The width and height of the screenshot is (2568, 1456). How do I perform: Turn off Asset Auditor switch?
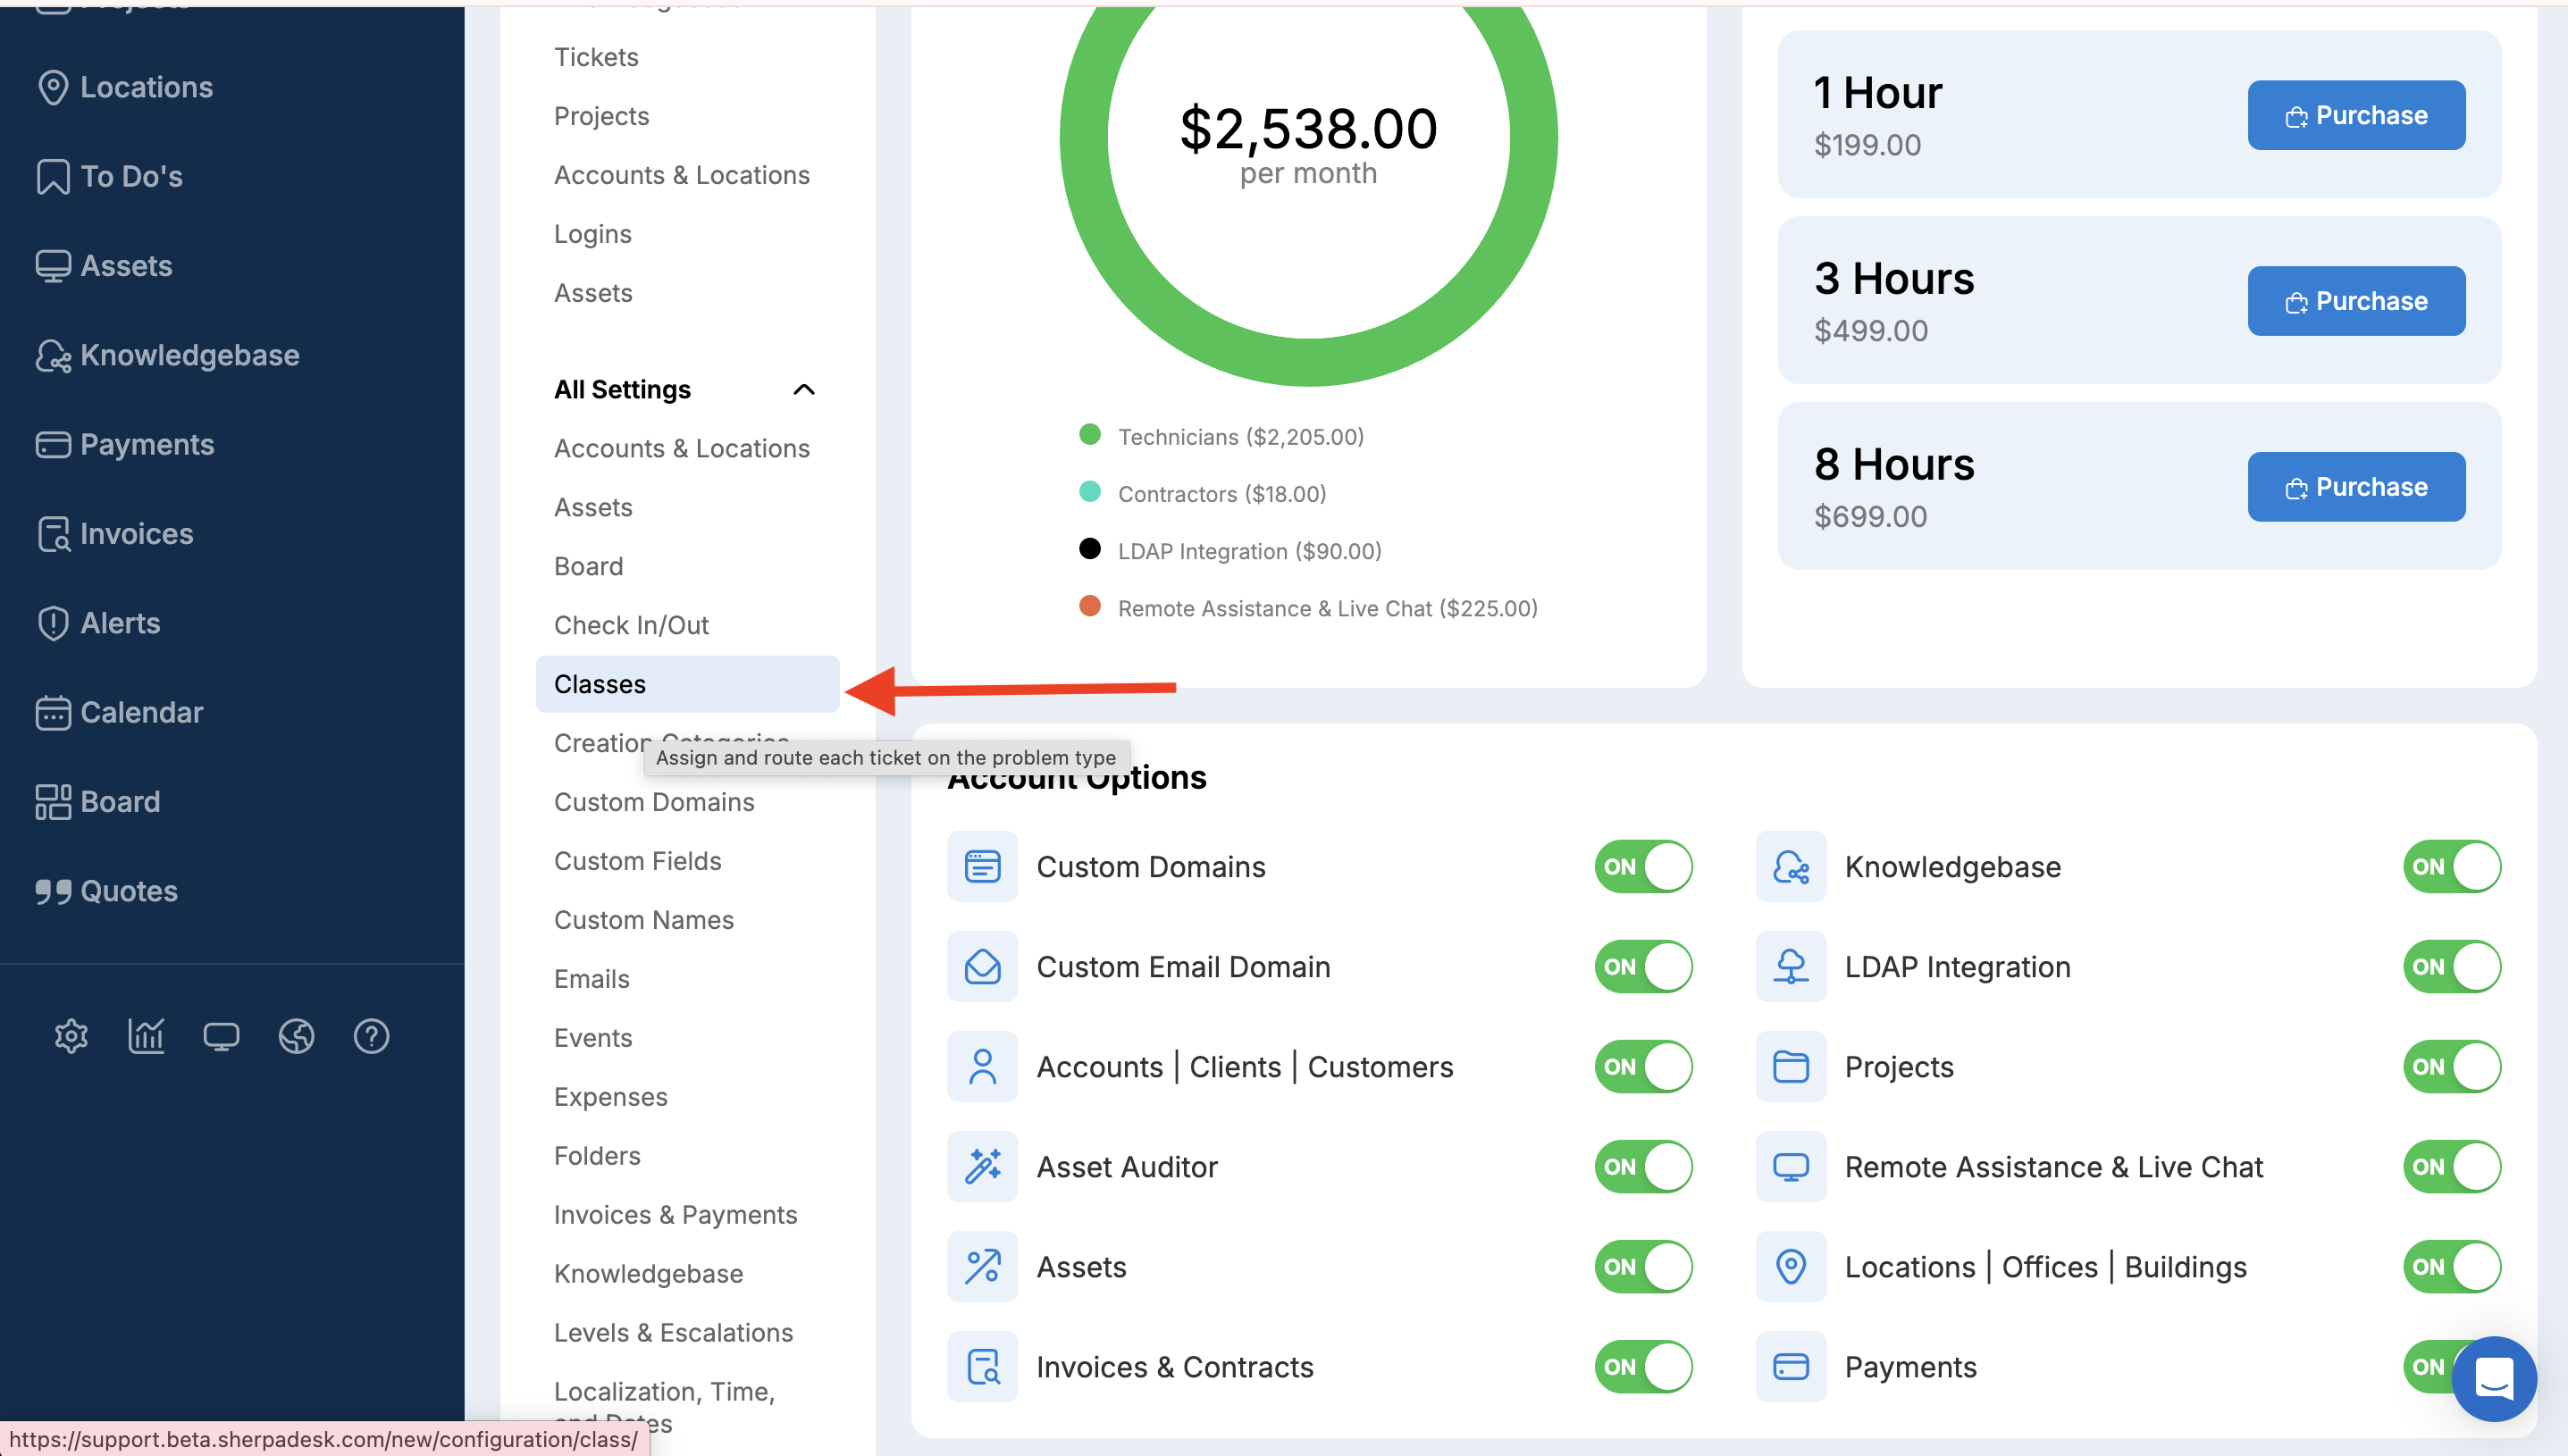coord(1643,1166)
